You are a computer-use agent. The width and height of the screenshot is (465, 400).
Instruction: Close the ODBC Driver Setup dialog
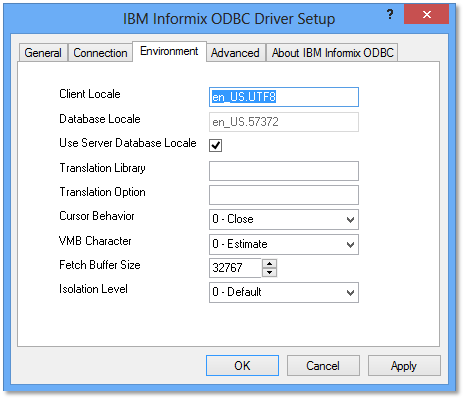click(x=427, y=14)
